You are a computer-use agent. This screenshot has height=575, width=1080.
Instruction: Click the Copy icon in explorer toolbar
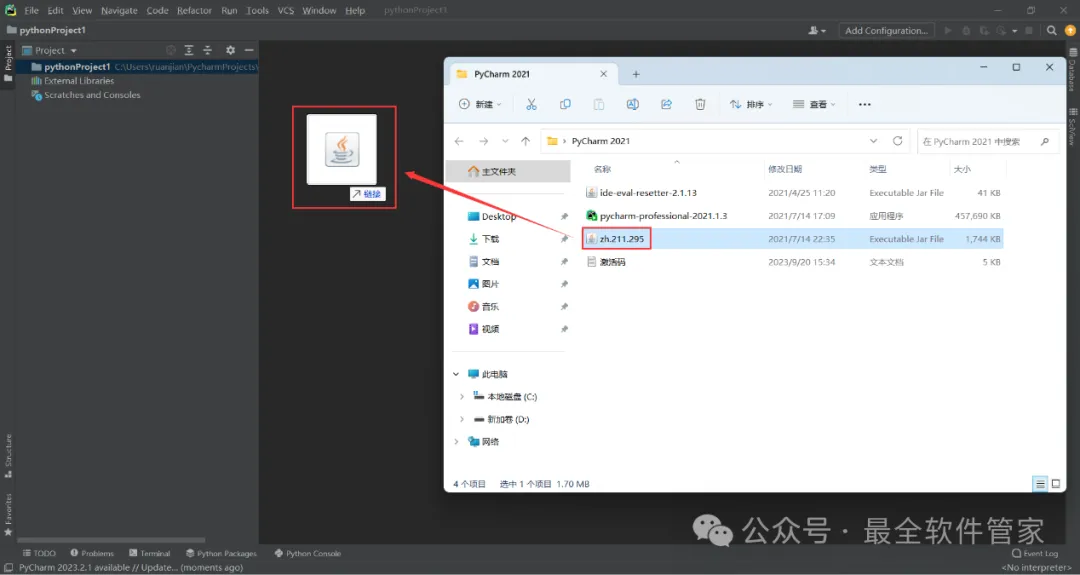[x=565, y=104]
